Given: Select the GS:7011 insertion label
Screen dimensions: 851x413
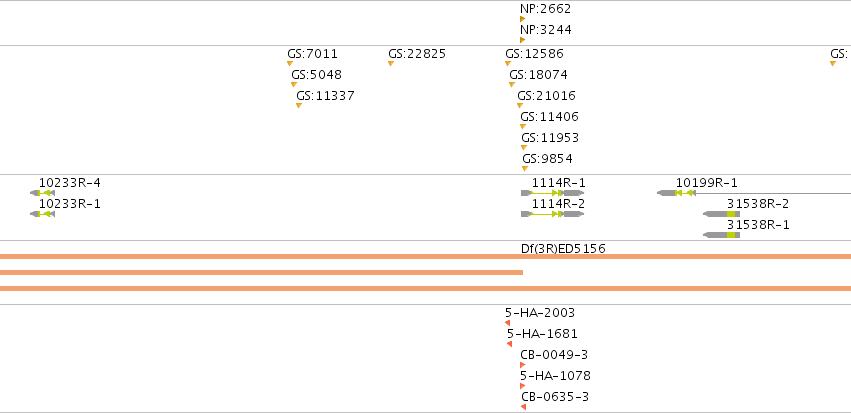Looking at the screenshot, I should [312, 54].
